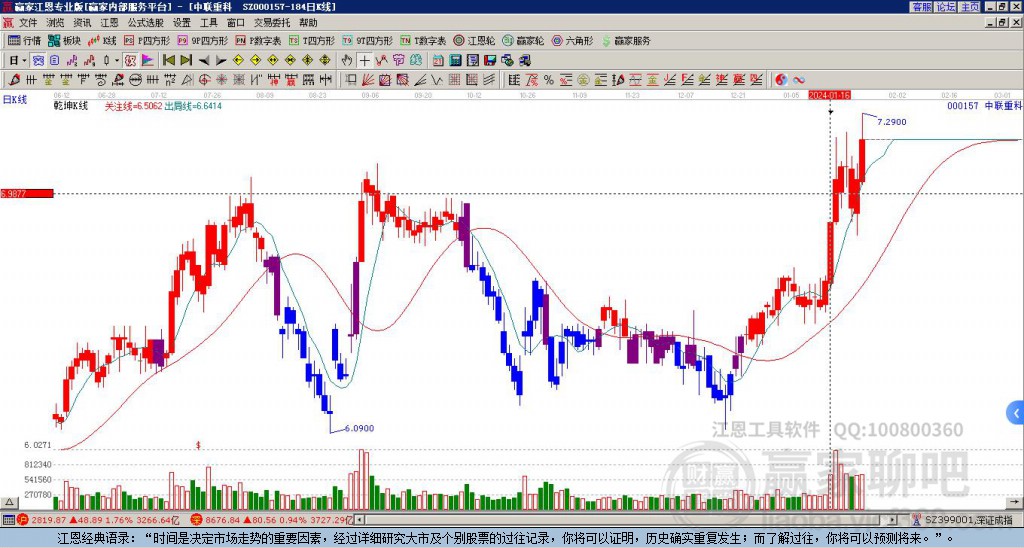Open the 设置 menu
Screen dimensions: 1024x548
[x=182, y=23]
